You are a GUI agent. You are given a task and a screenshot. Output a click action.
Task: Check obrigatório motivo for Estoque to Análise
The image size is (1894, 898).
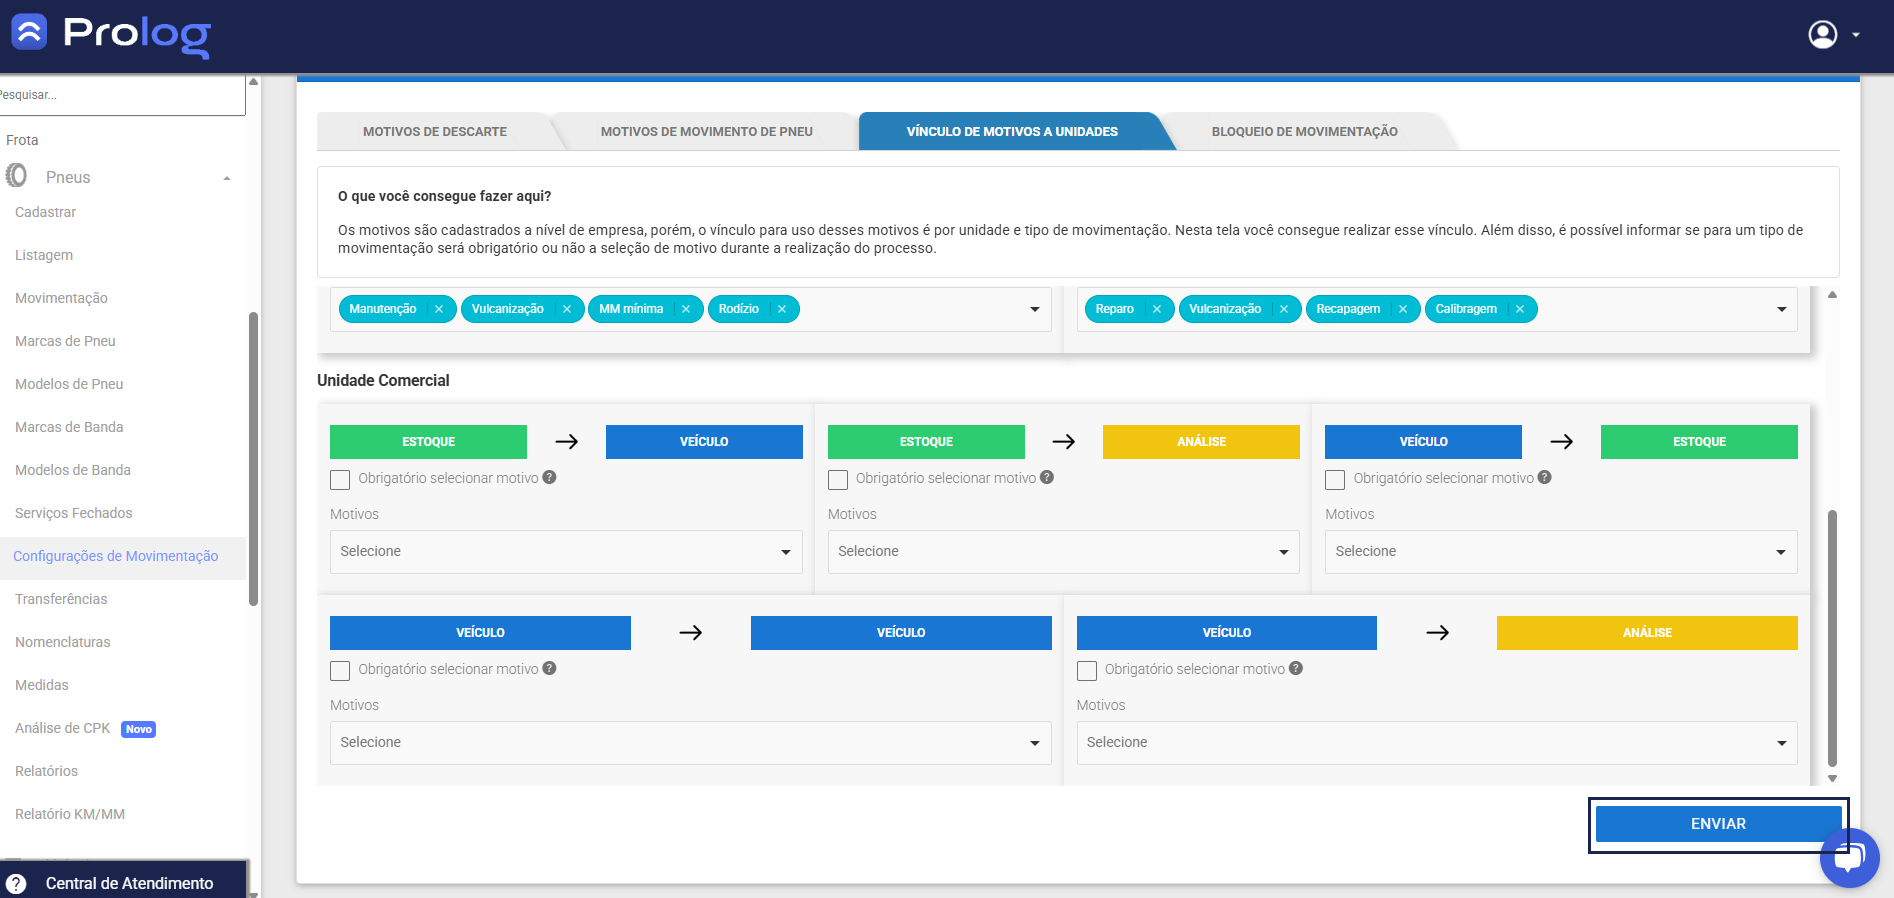tap(838, 479)
